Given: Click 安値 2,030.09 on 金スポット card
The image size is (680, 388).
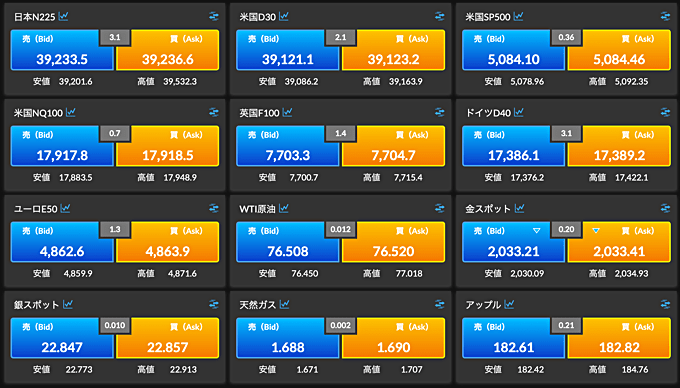Looking at the screenshot, I should click(514, 274).
